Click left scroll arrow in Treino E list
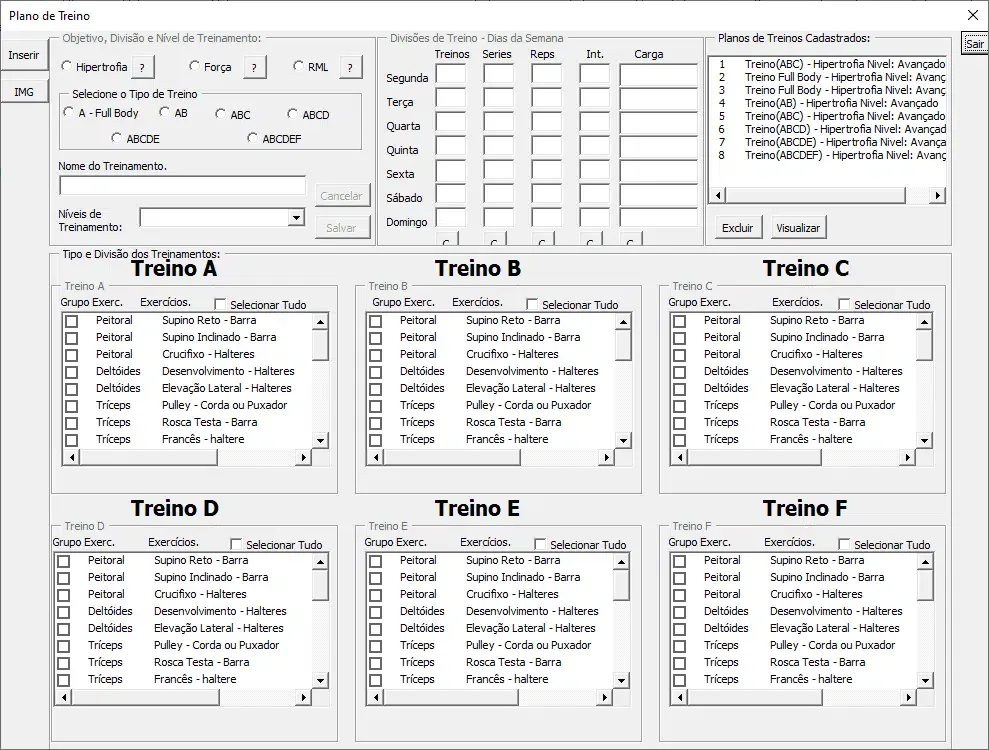Viewport: 989px width, 750px height. click(377, 697)
